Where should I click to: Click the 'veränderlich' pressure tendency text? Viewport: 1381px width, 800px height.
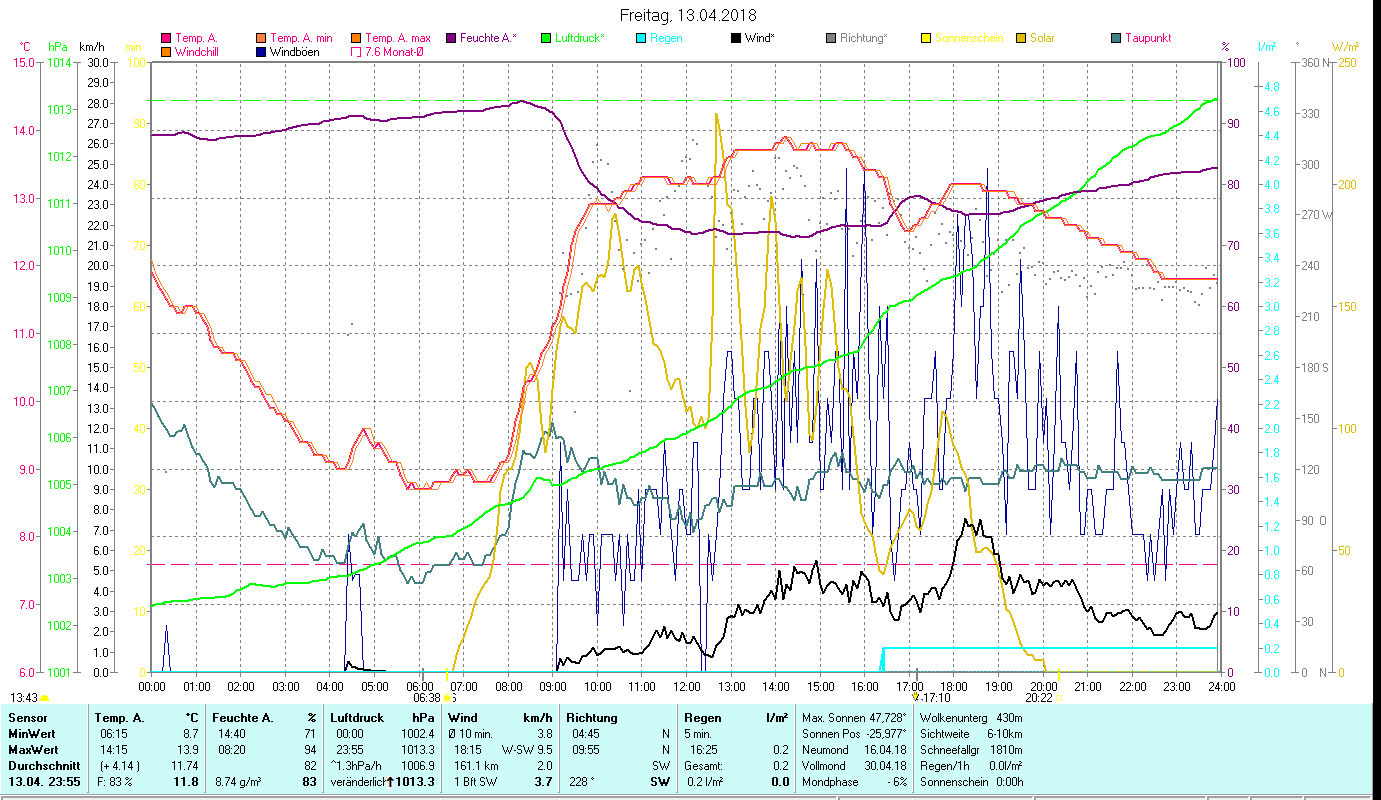pyautogui.click(x=357, y=782)
